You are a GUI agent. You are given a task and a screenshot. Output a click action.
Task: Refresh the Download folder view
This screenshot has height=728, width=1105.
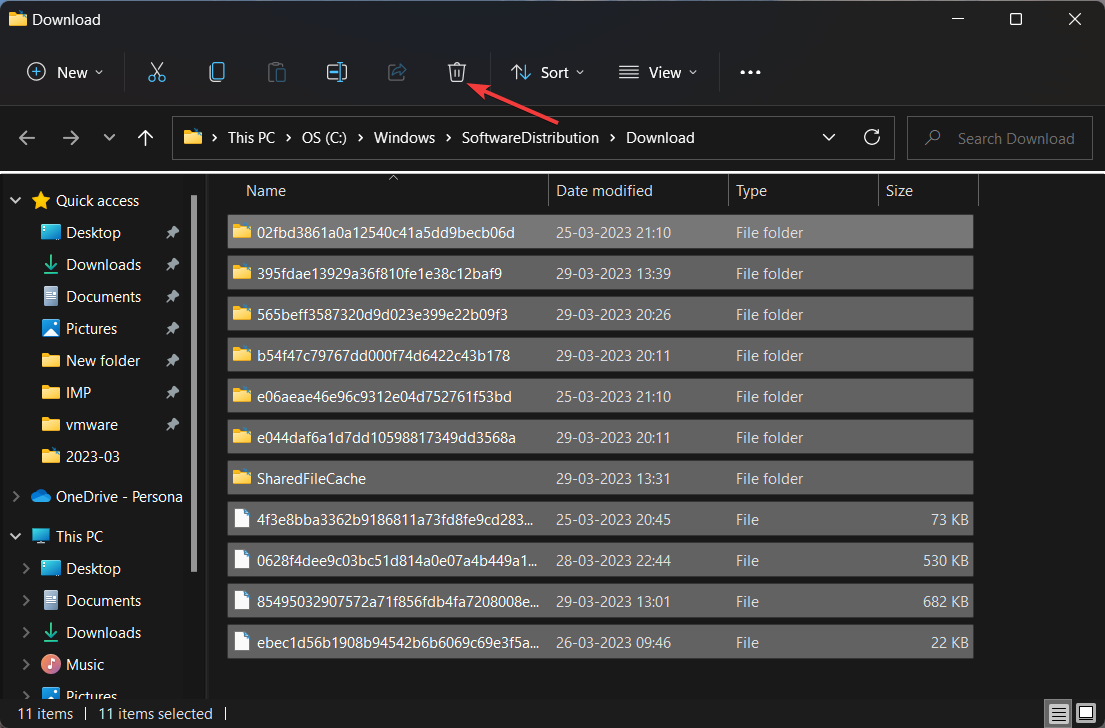[872, 137]
